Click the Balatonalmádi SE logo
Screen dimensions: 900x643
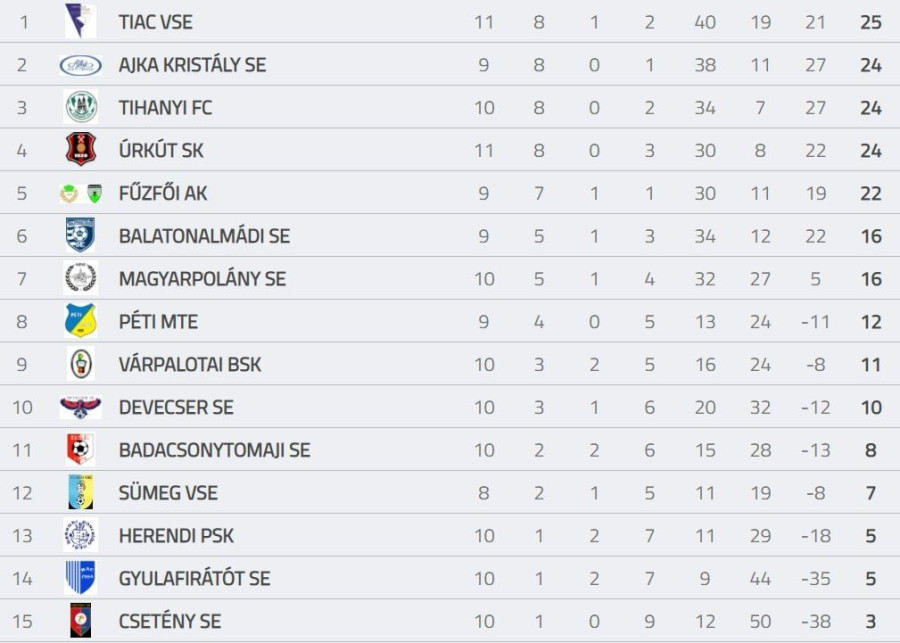point(80,236)
